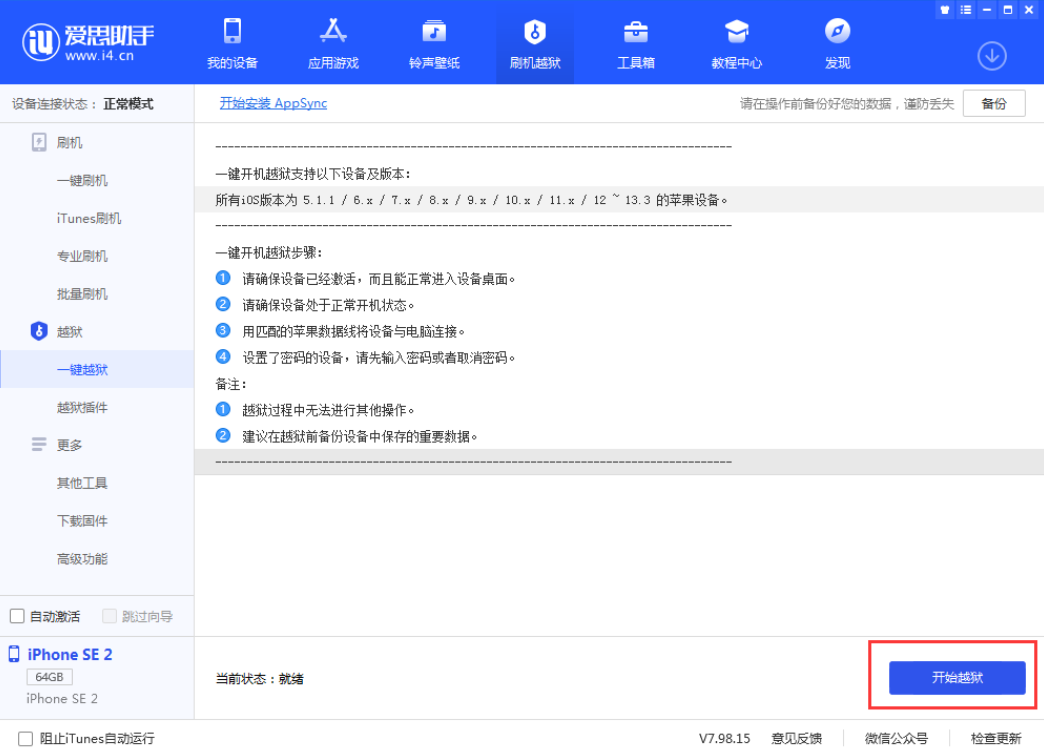The image size is (1044, 753).
Task: Click the 开始越狱 button
Action: pos(957,678)
